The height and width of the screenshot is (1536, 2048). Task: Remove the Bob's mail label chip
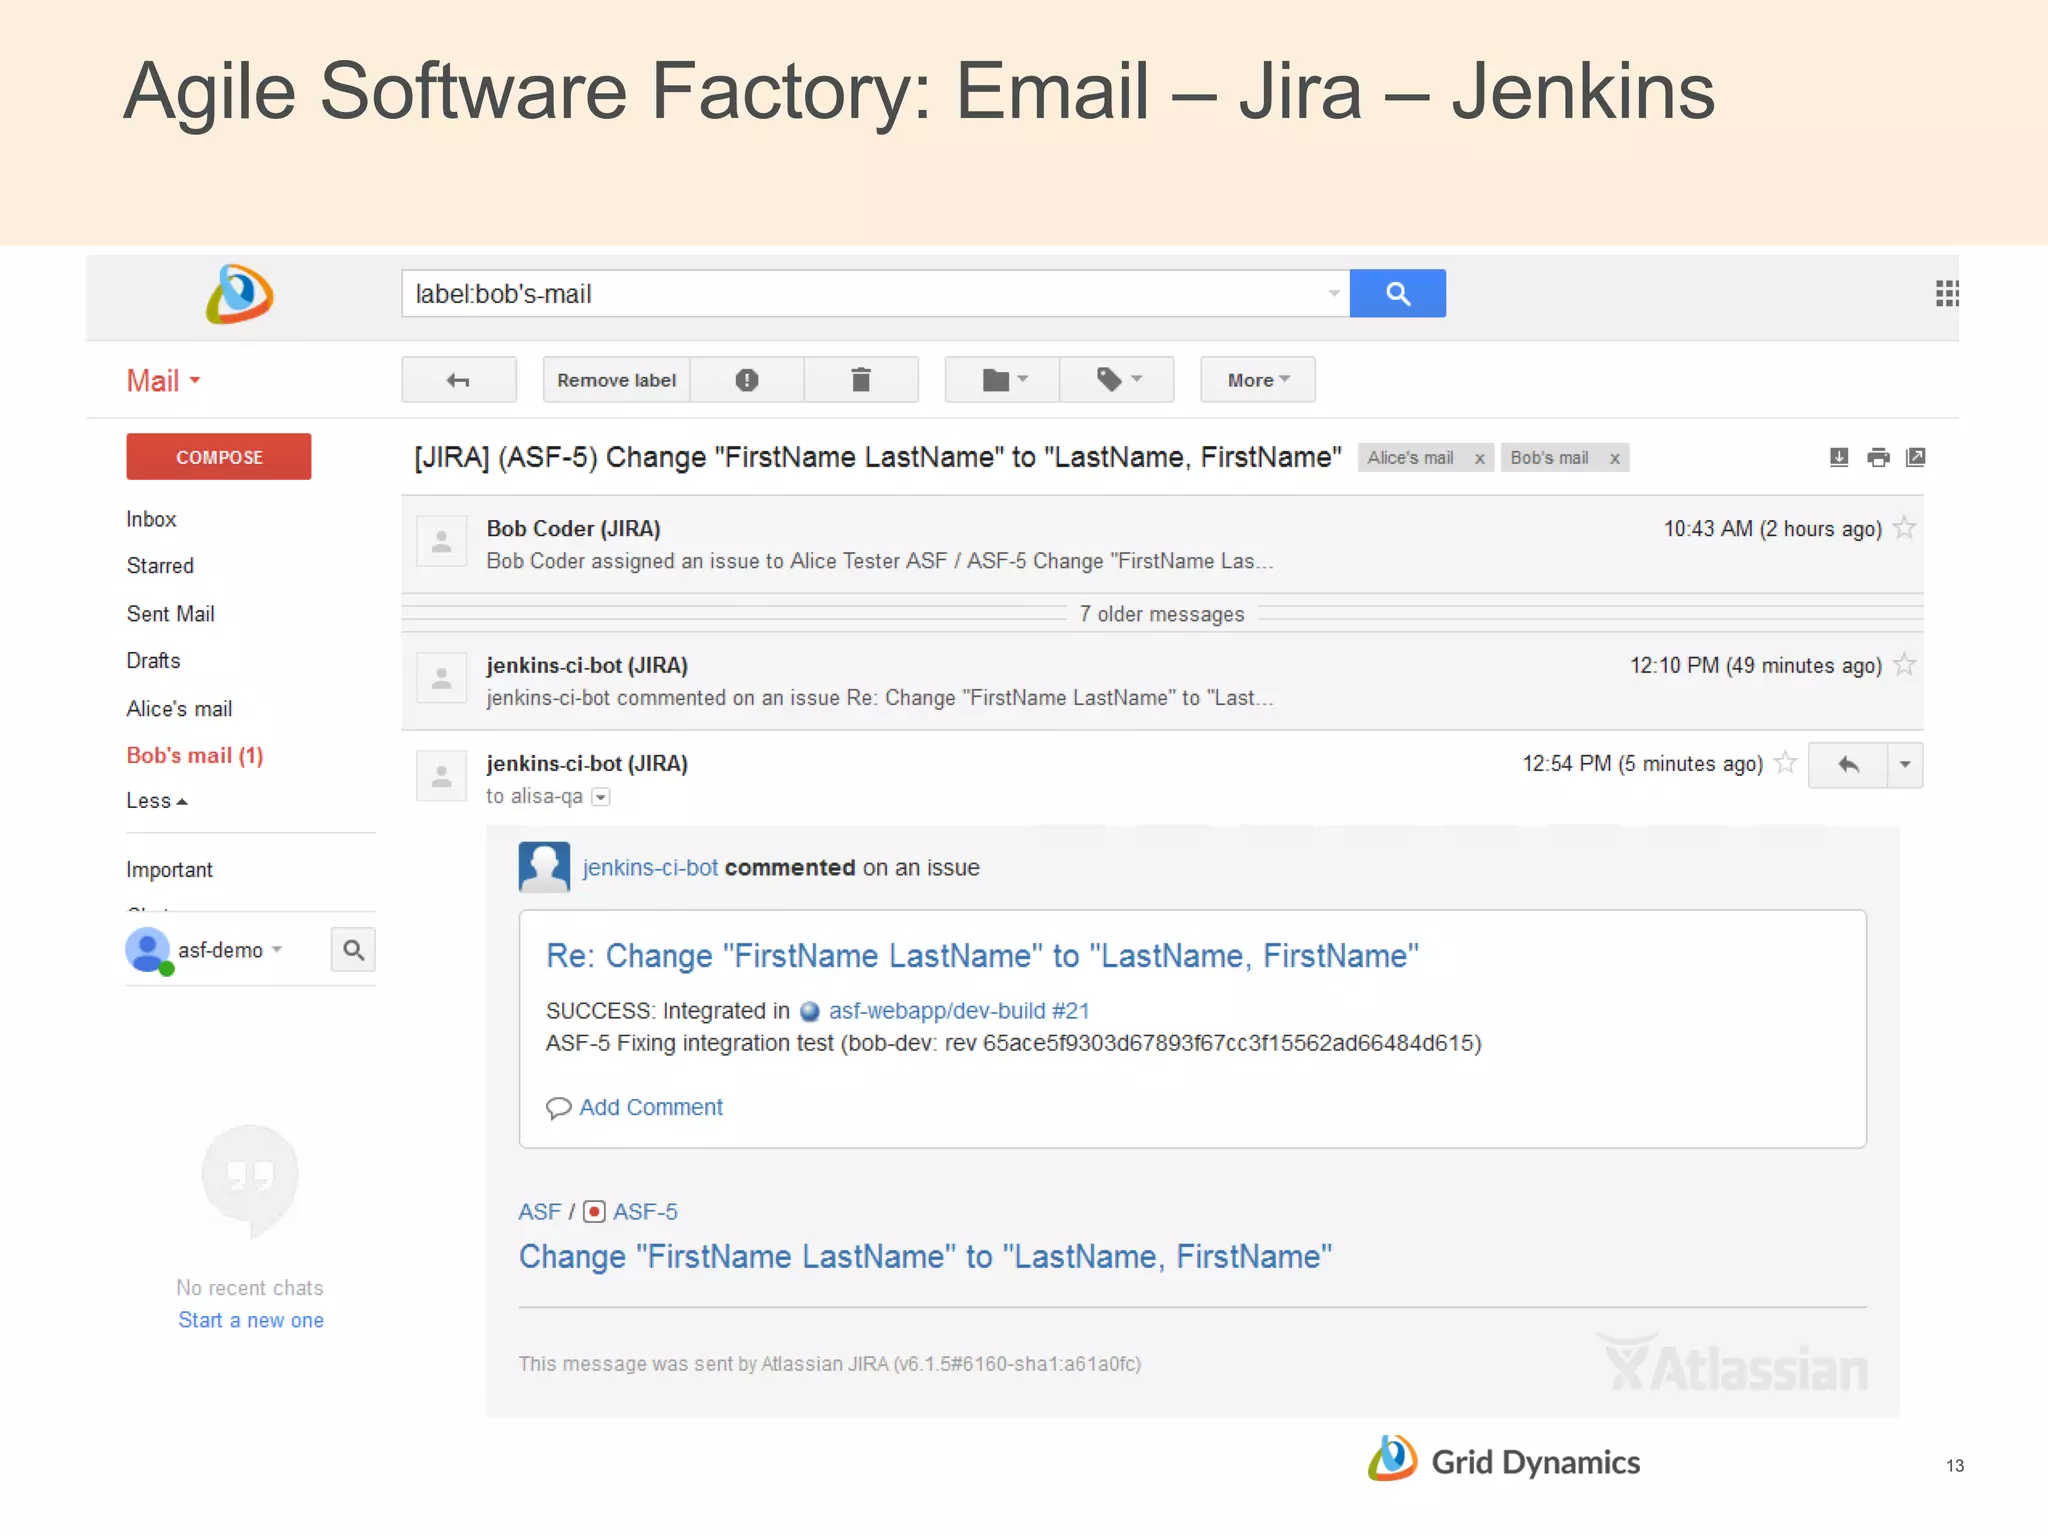pyautogui.click(x=1614, y=458)
